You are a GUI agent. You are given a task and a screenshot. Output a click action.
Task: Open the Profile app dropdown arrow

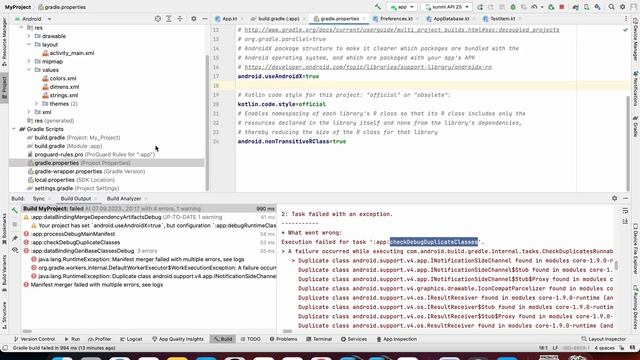pos(542,7)
